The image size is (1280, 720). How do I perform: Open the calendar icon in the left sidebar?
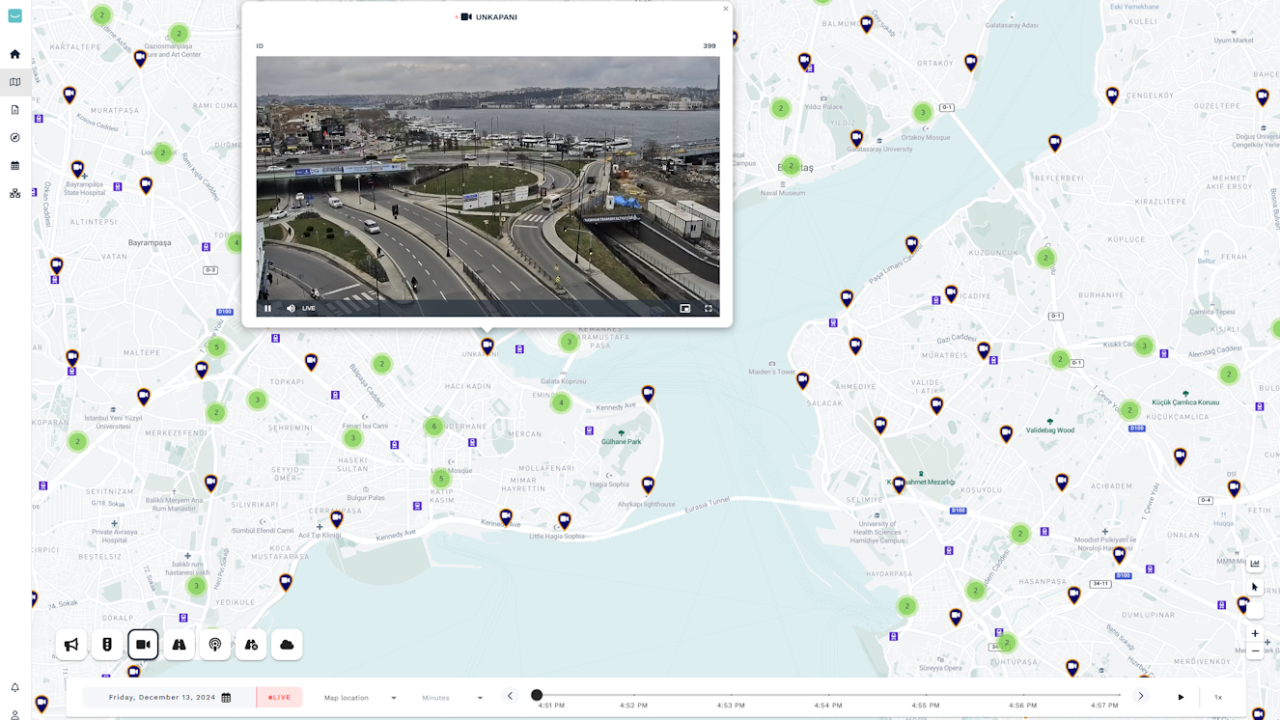(x=14, y=165)
